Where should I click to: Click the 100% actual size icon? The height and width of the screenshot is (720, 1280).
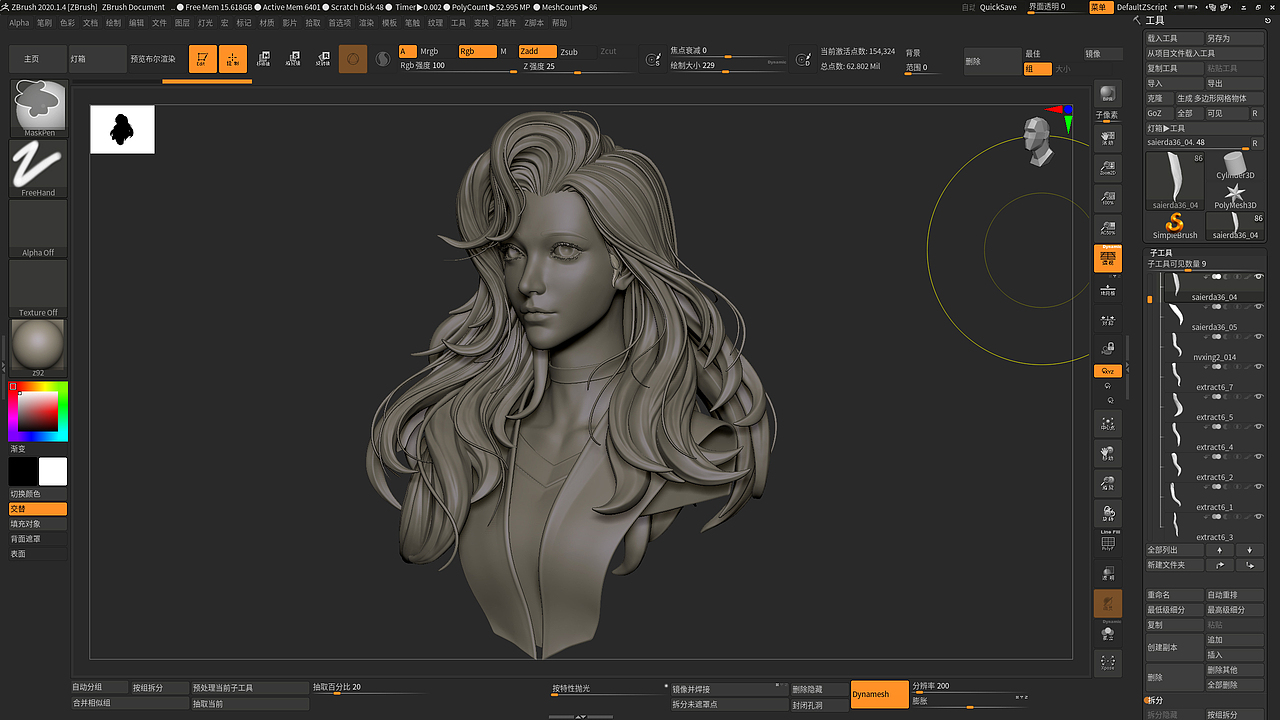[x=1107, y=198]
